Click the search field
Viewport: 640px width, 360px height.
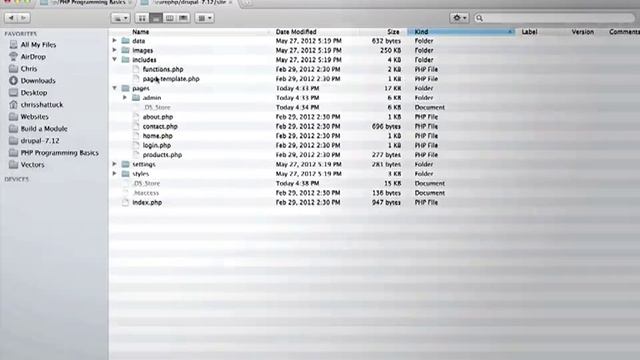point(554,18)
